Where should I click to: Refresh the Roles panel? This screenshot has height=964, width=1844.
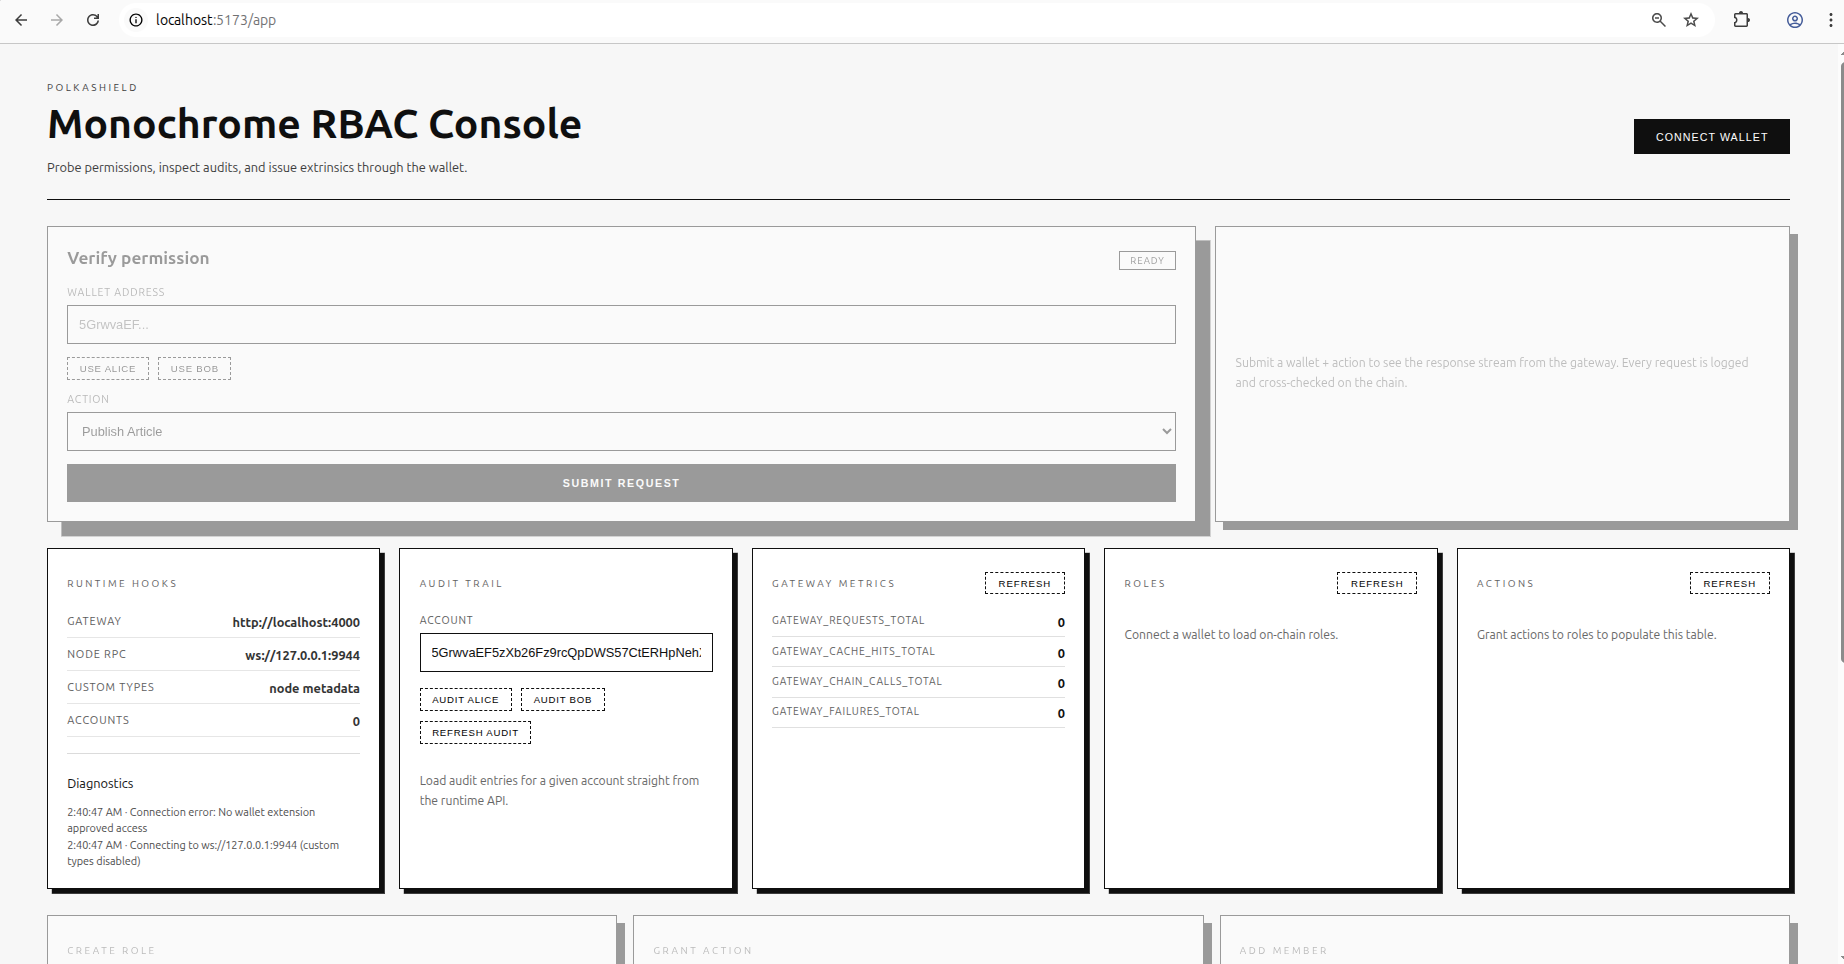[x=1377, y=584]
